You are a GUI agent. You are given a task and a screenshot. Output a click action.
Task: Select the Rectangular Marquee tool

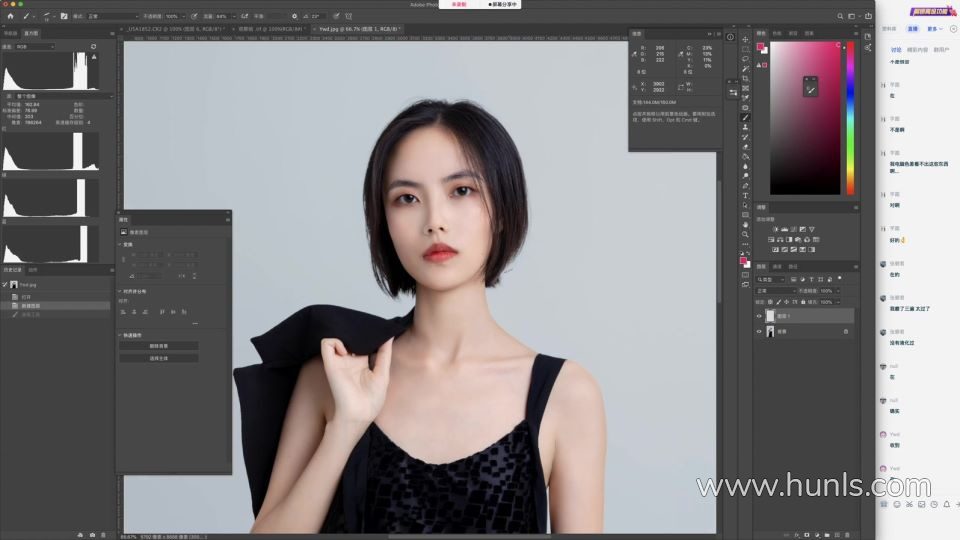pyautogui.click(x=745, y=49)
